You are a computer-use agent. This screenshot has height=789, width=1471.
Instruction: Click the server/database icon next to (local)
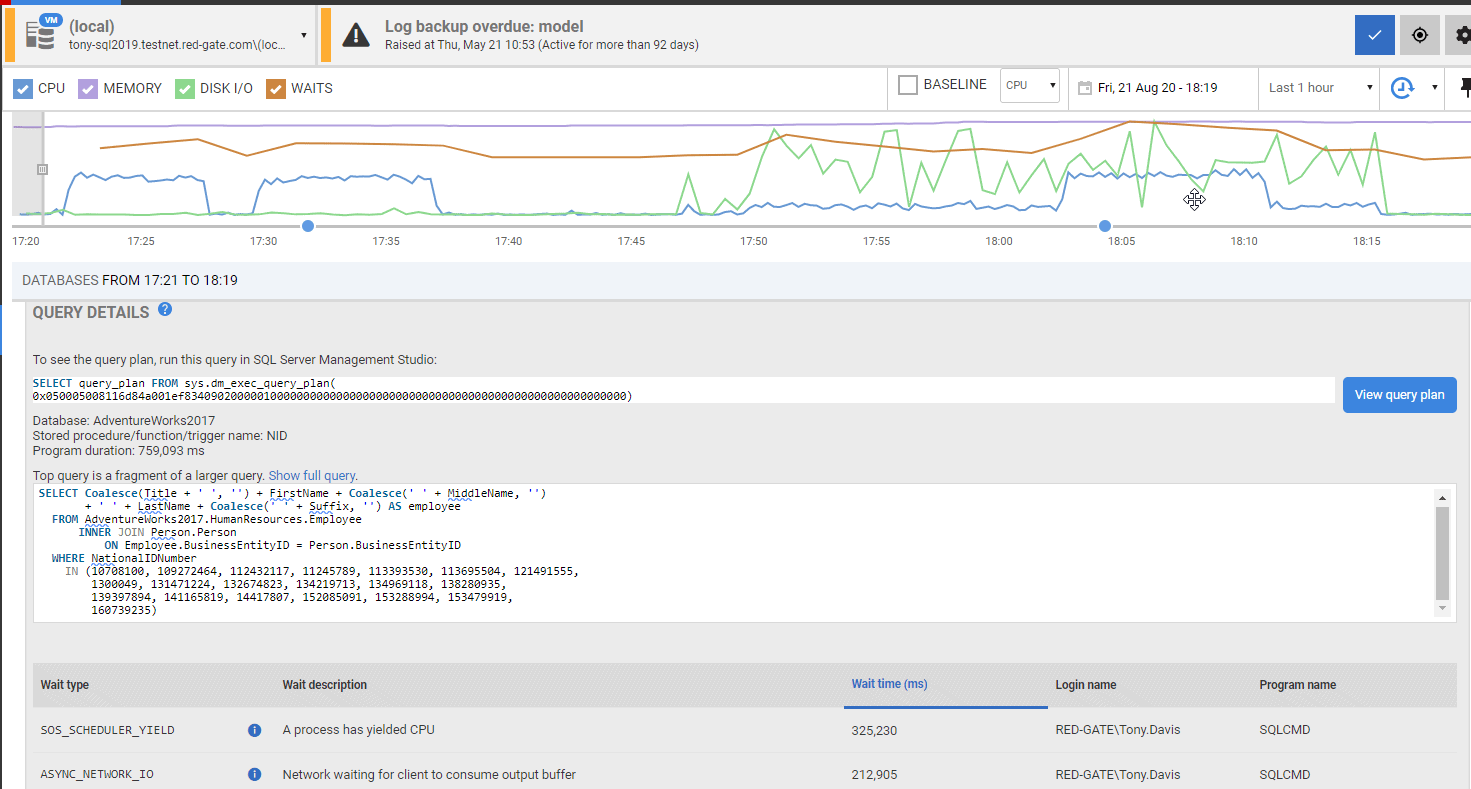[x=40, y=33]
